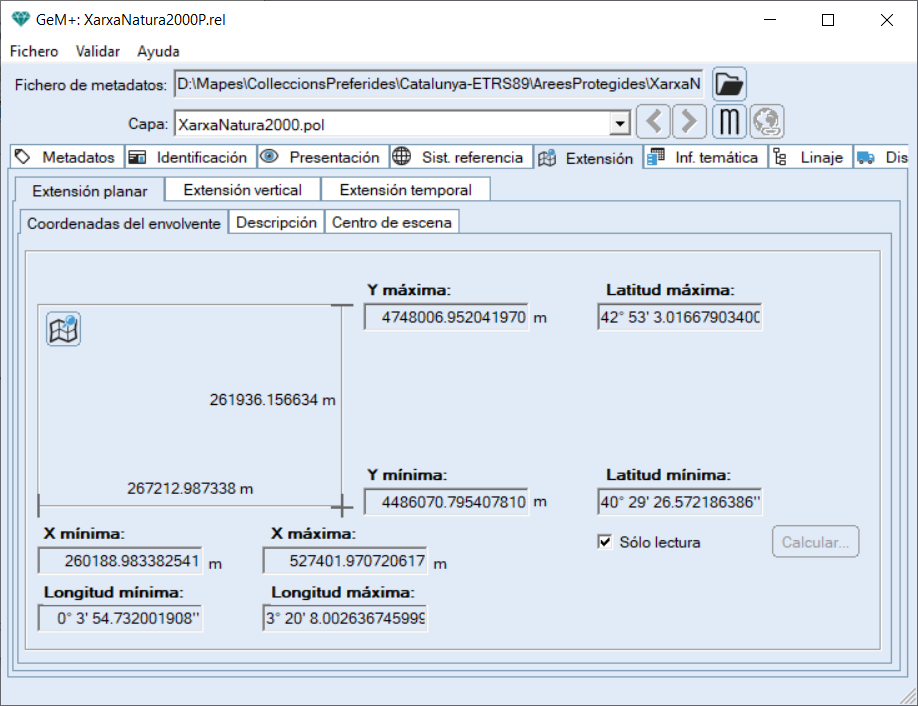Open the Ayuda menu
918x706 pixels.
[x=158, y=51]
